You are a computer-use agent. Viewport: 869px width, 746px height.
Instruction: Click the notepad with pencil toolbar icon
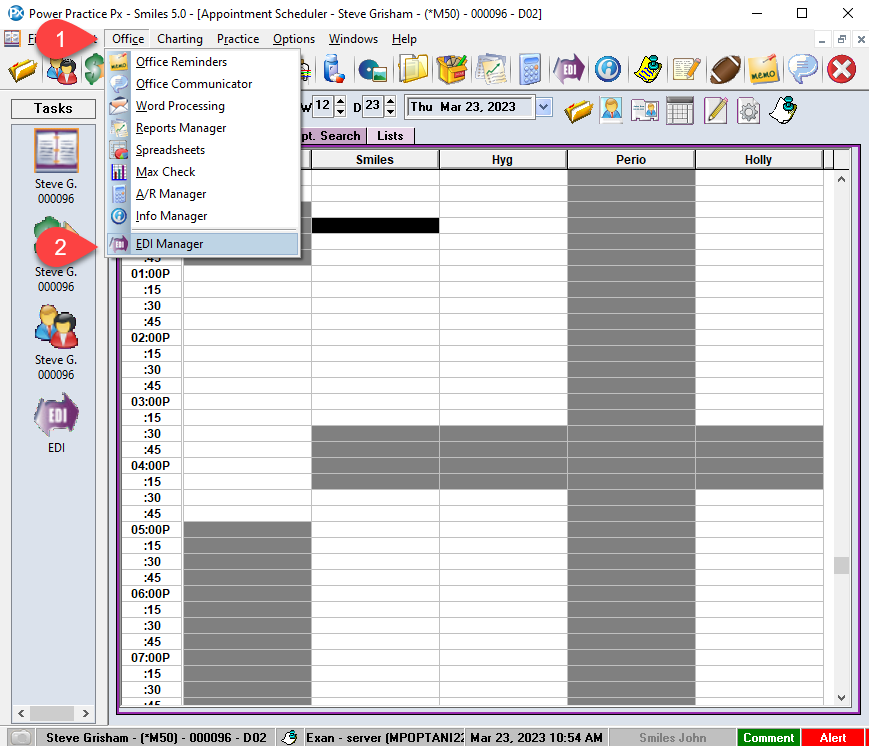pyautogui.click(x=686, y=69)
